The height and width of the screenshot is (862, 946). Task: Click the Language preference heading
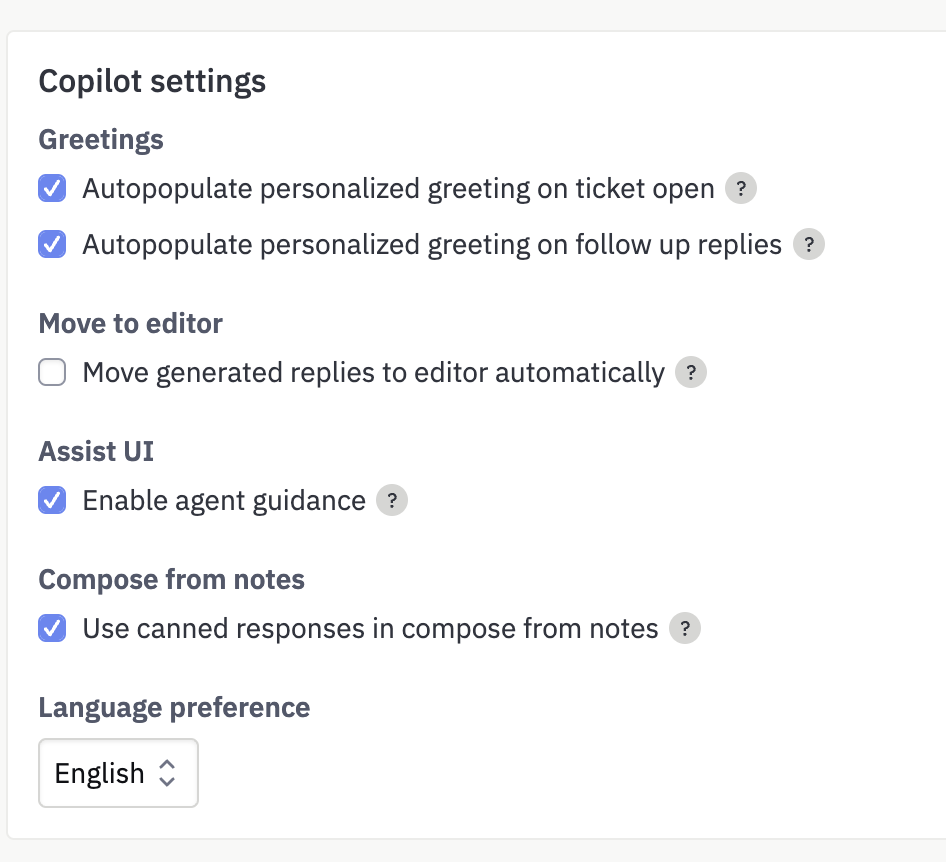pos(174,708)
